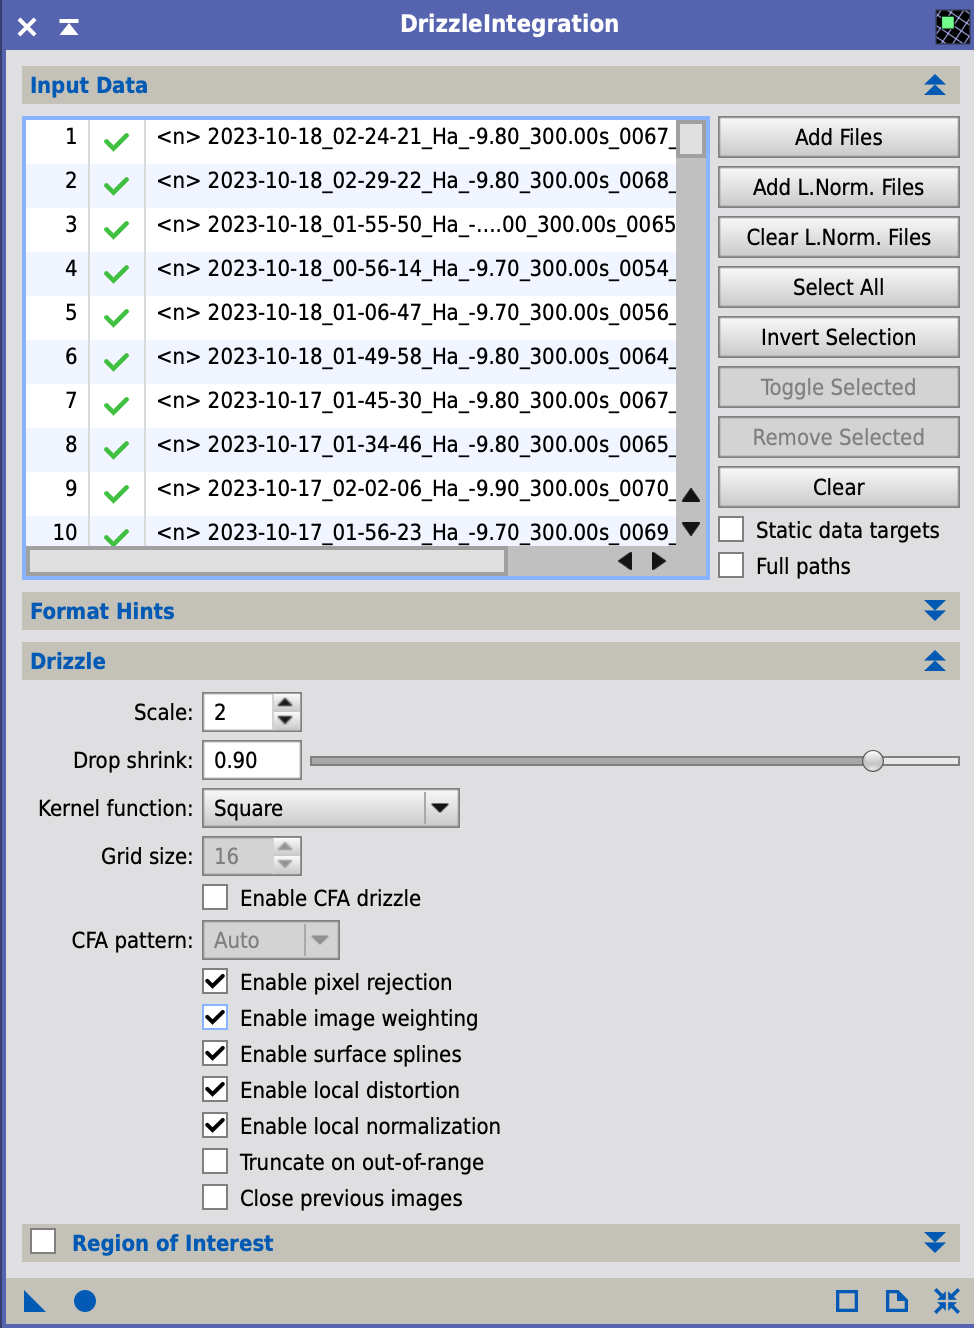Enable Static data targets checkbox

point(731,529)
